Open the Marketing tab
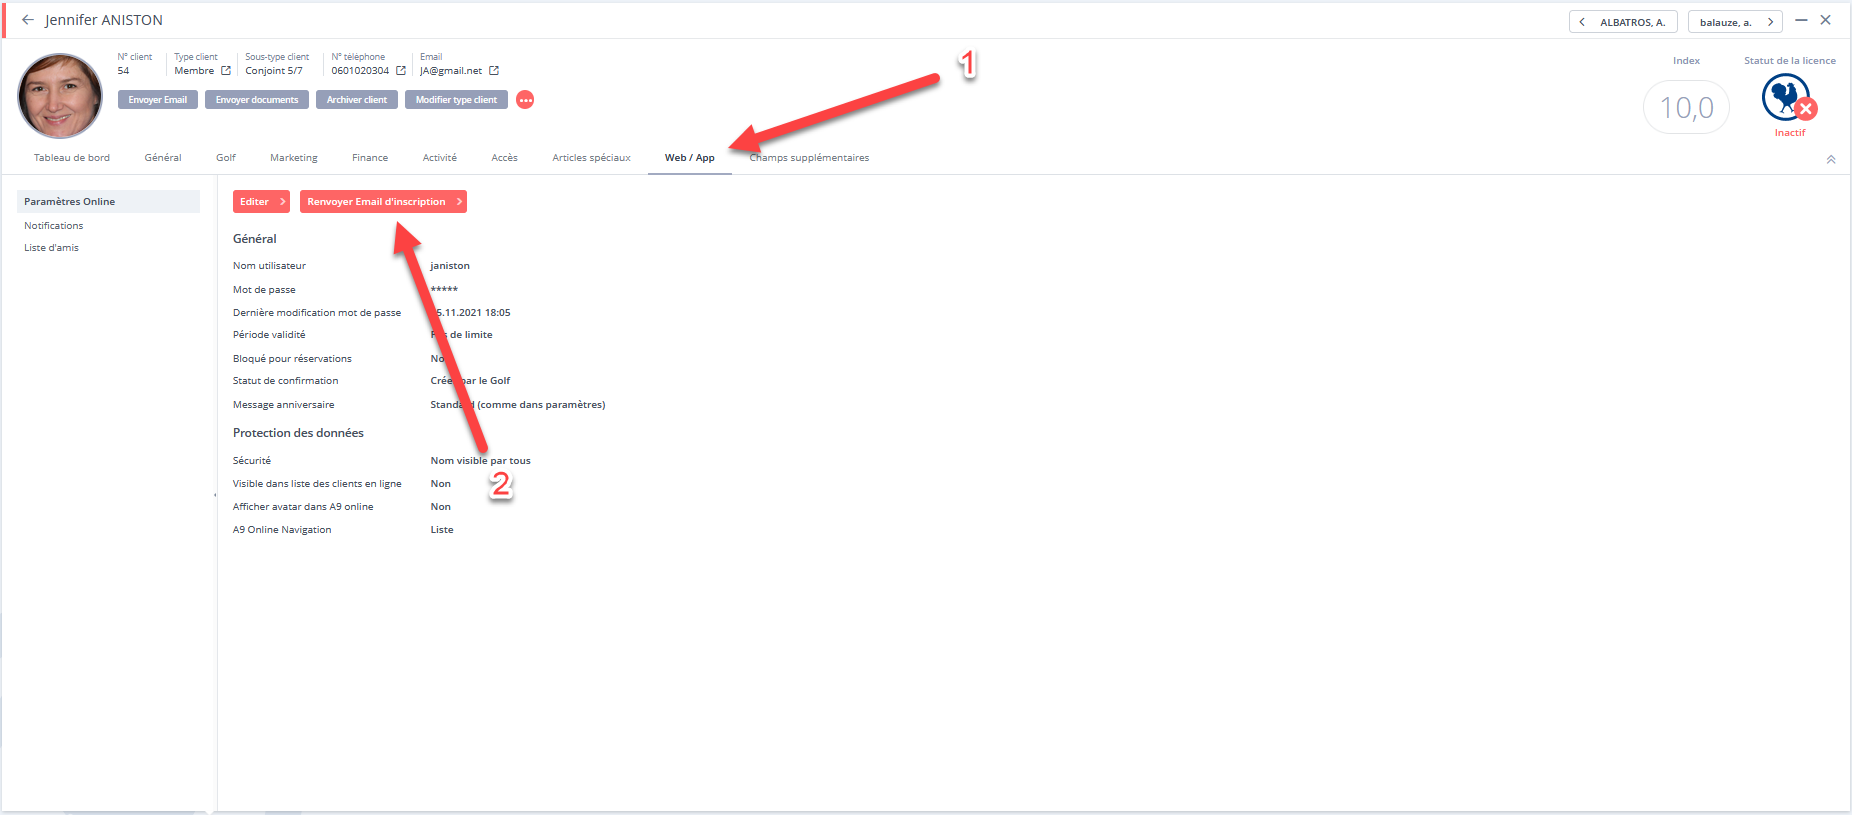 pyautogui.click(x=294, y=158)
